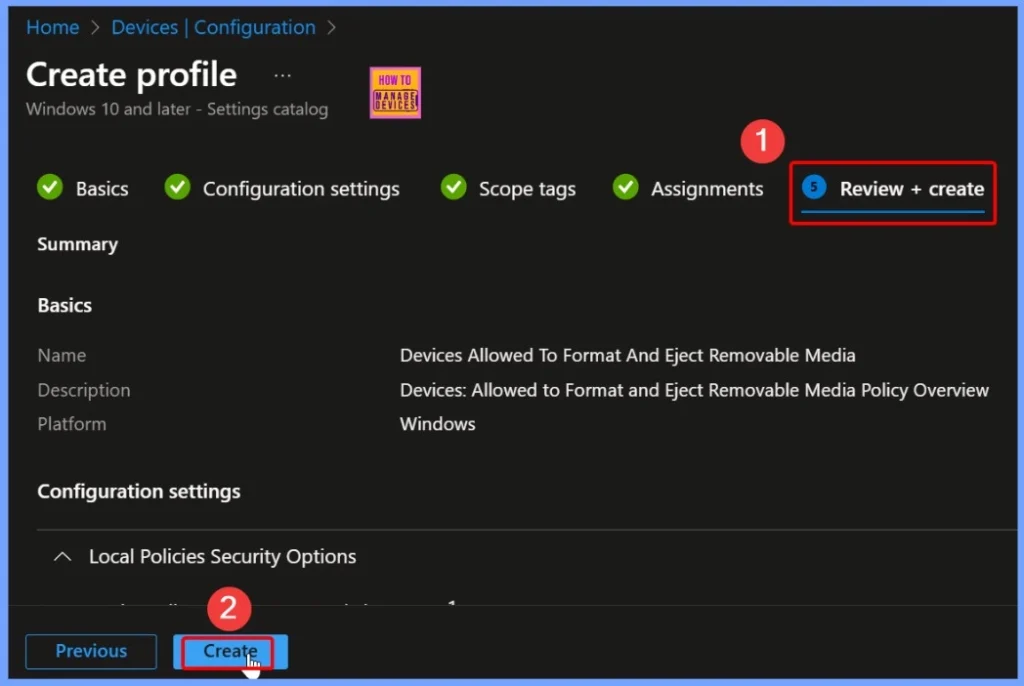The image size is (1024, 686).
Task: Click the Scope tags green checkmark icon
Action: coord(453,188)
